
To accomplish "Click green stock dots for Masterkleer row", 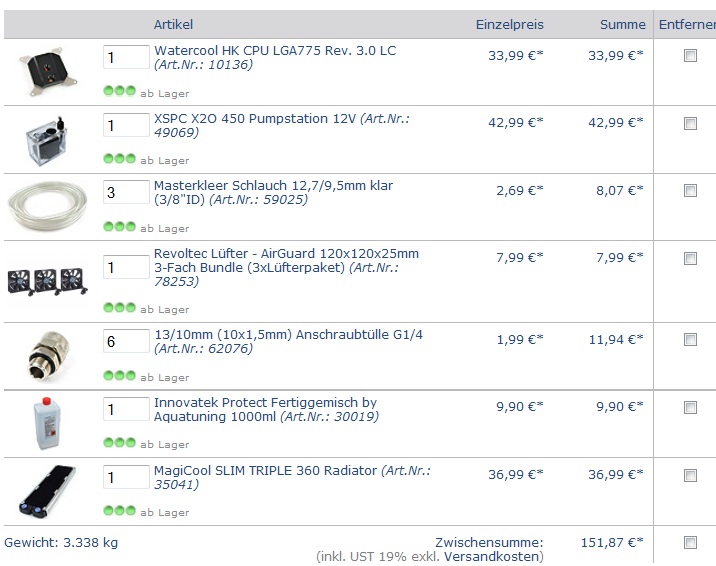I will coord(120,226).
